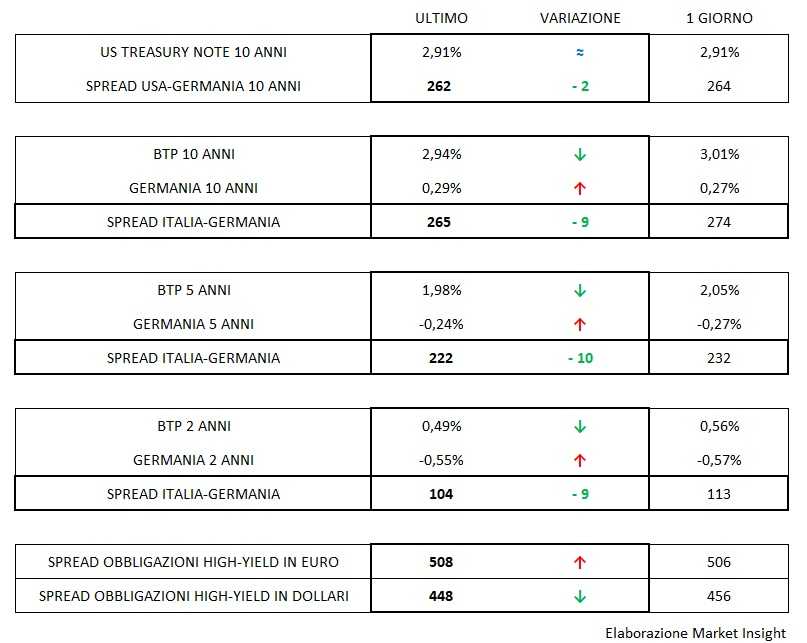Select the bold 265 spread value
Screen dimensions: 807x643
[439, 222]
